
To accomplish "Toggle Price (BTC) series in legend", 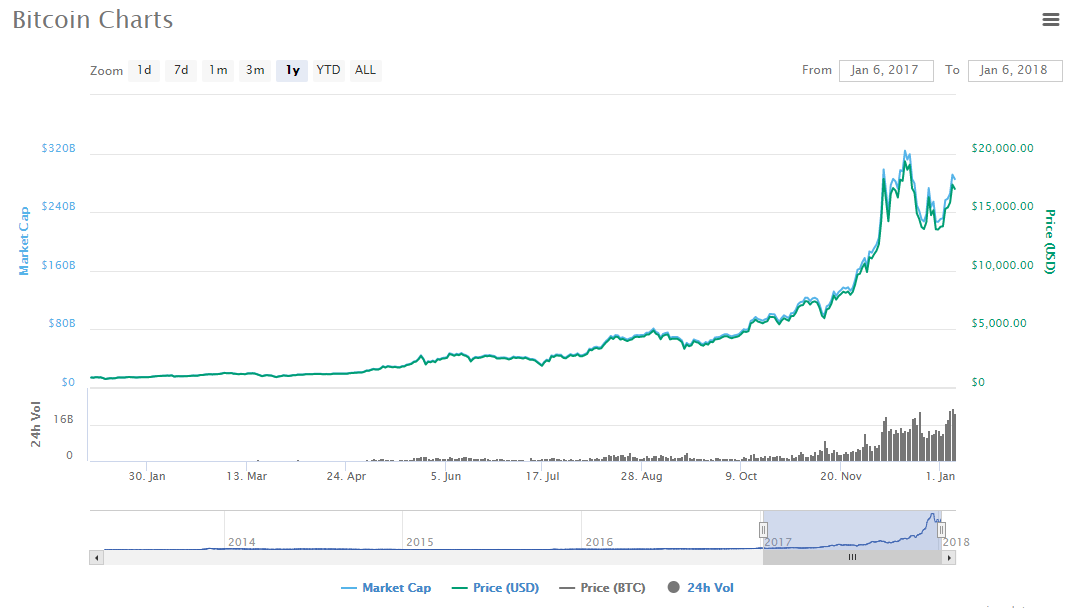I will 602,588.
